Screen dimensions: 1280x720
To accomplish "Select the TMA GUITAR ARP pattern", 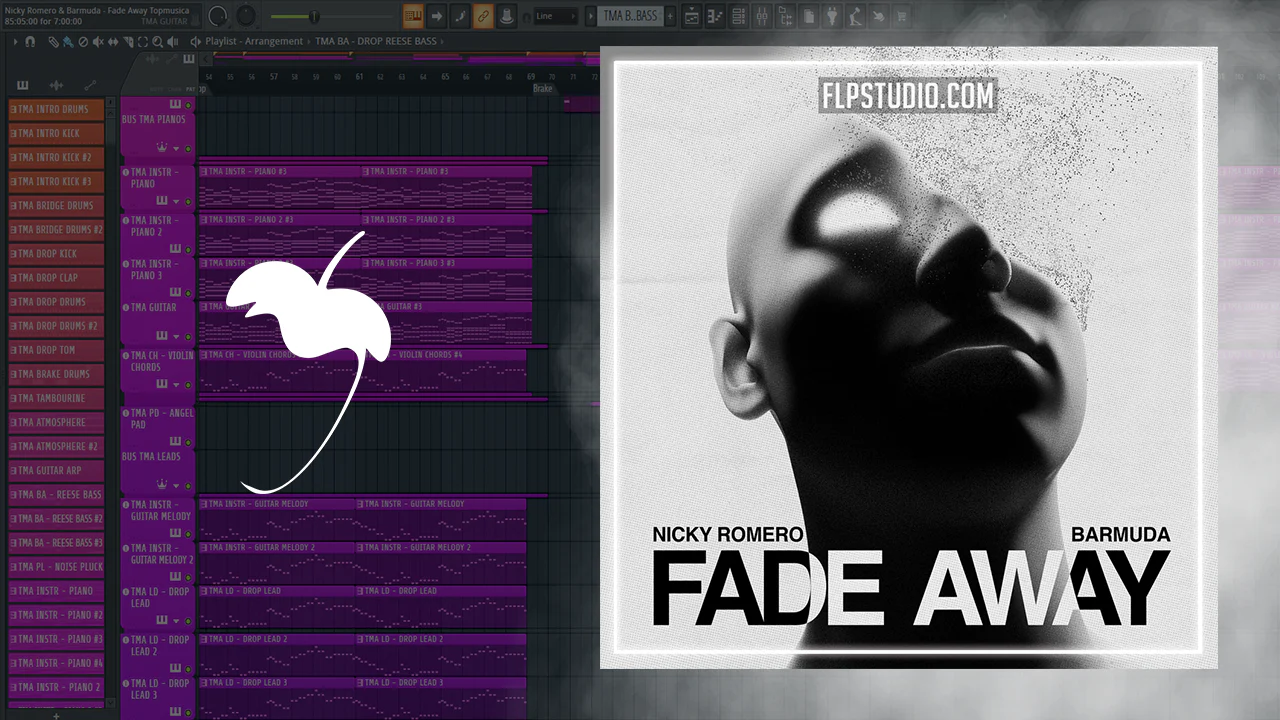I will point(56,470).
